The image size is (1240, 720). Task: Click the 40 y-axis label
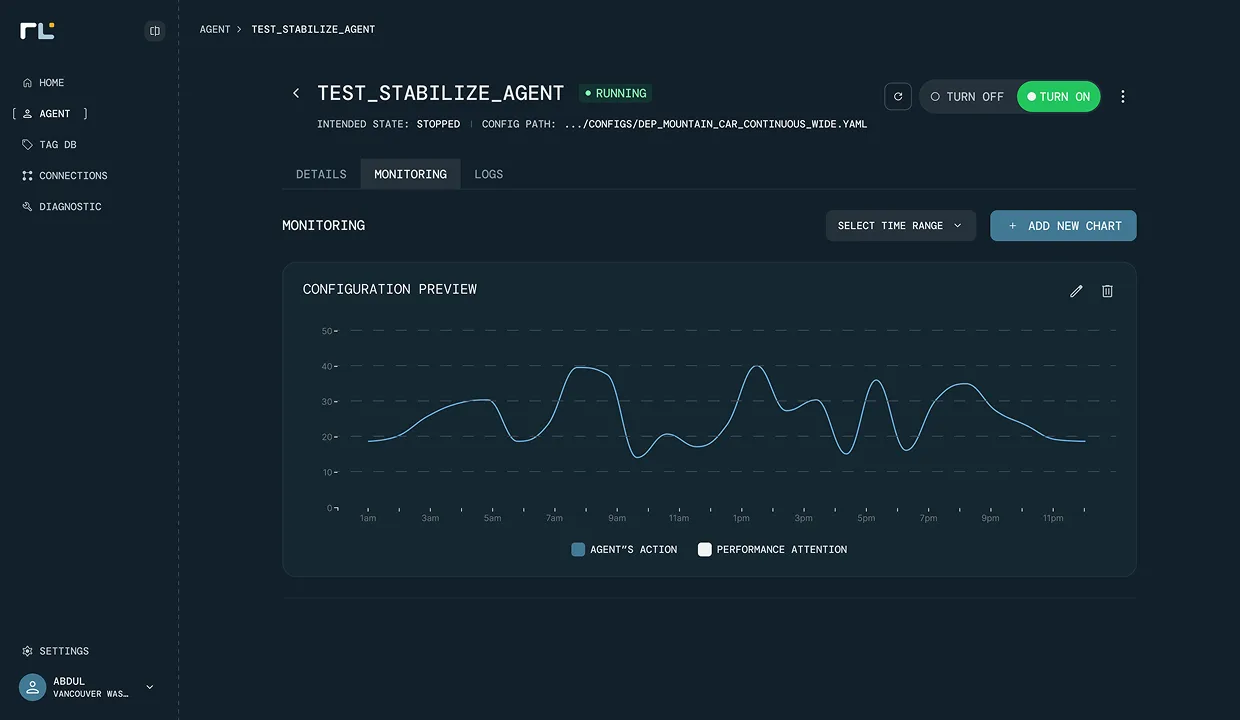point(327,366)
